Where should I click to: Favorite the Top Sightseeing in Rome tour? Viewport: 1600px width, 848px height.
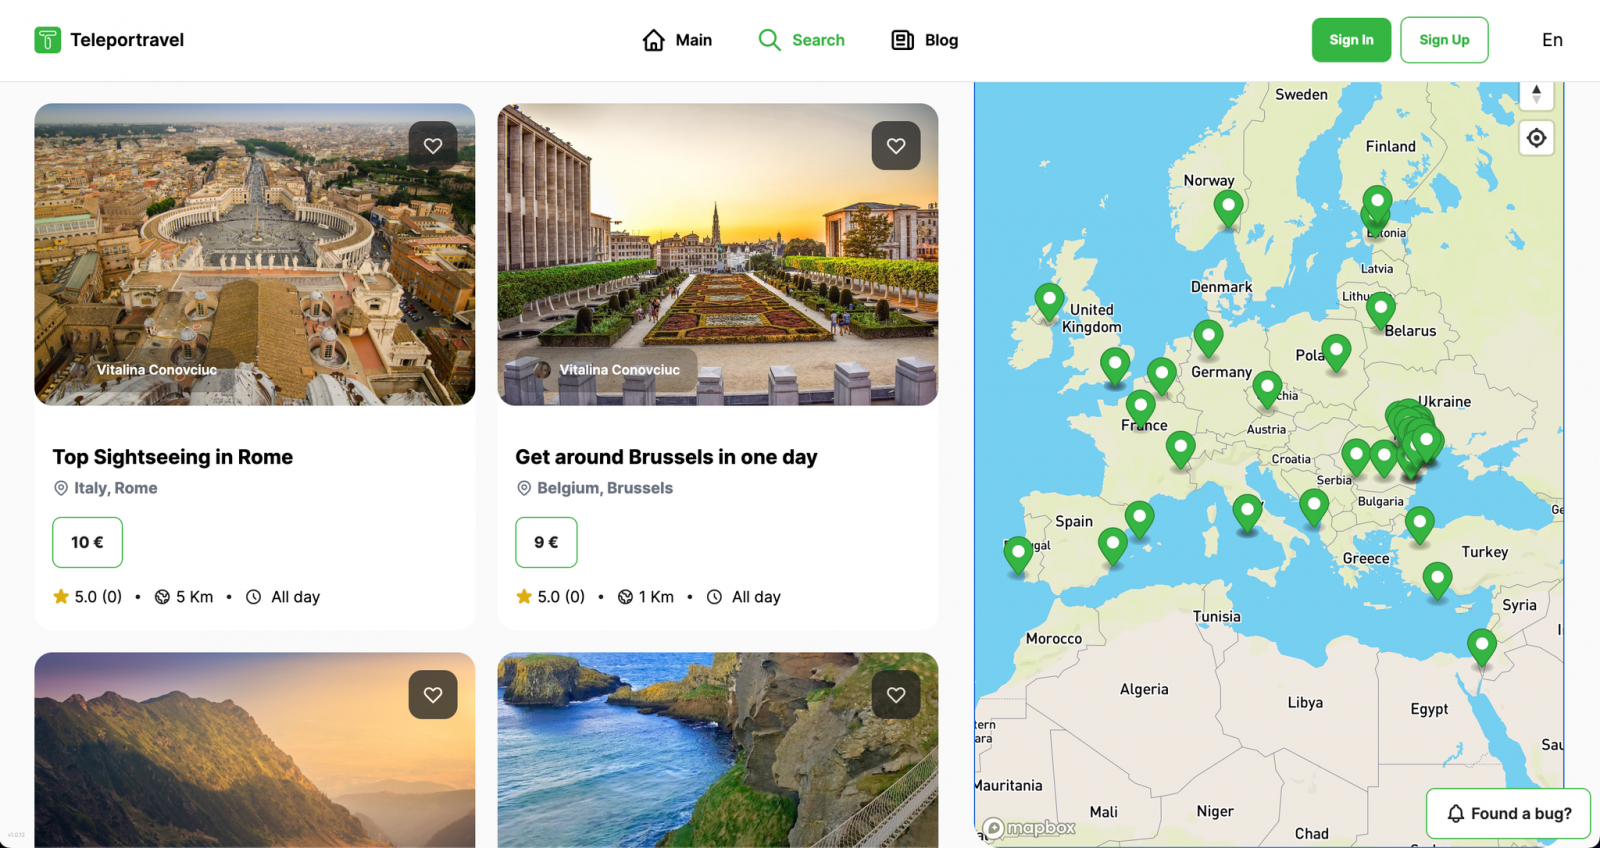click(x=433, y=146)
